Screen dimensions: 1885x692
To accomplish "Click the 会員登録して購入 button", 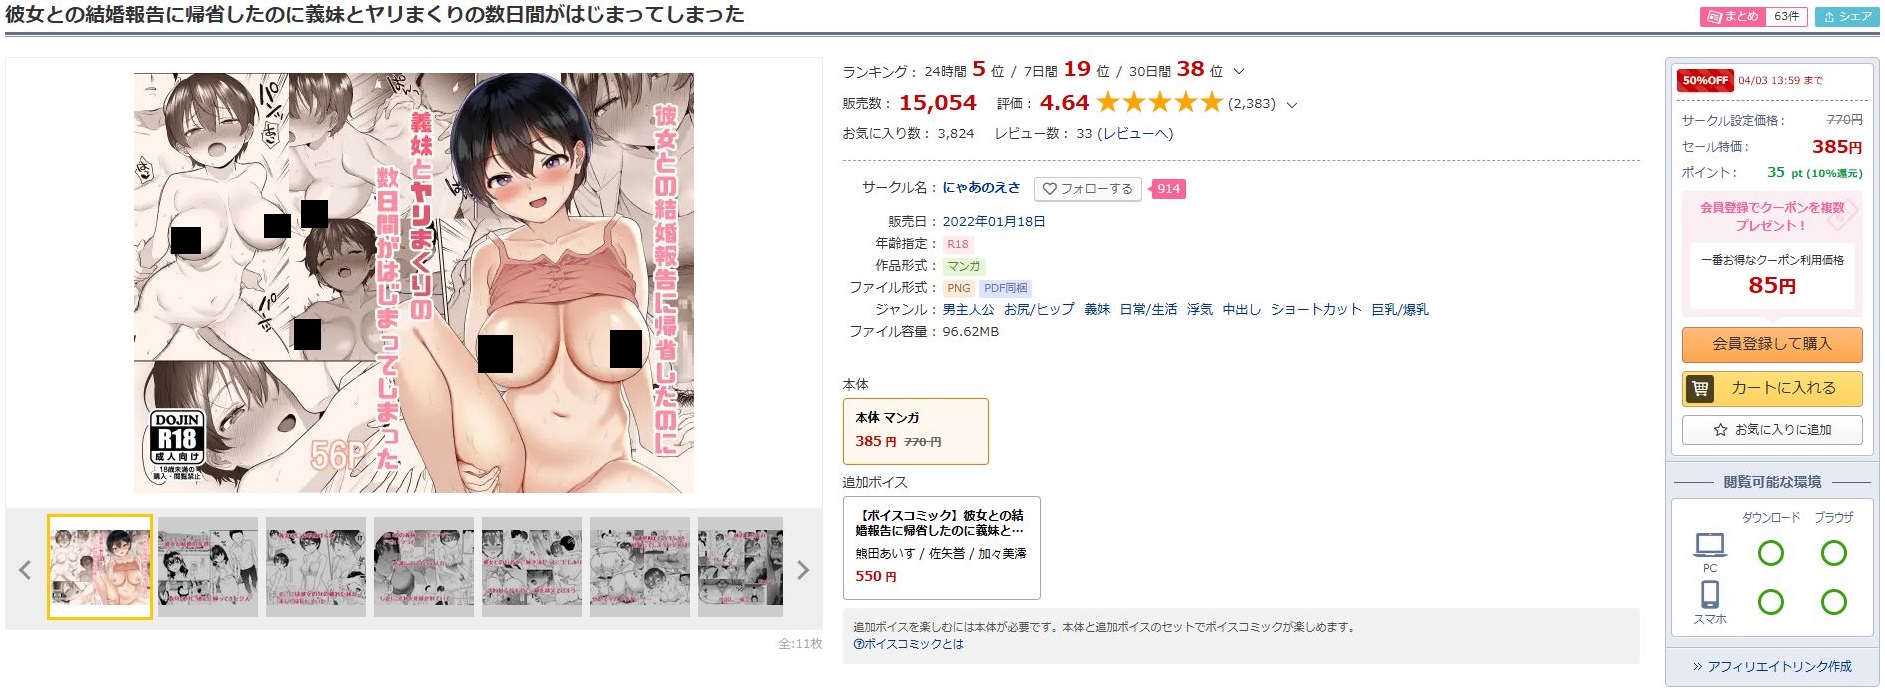I will 1771,344.
